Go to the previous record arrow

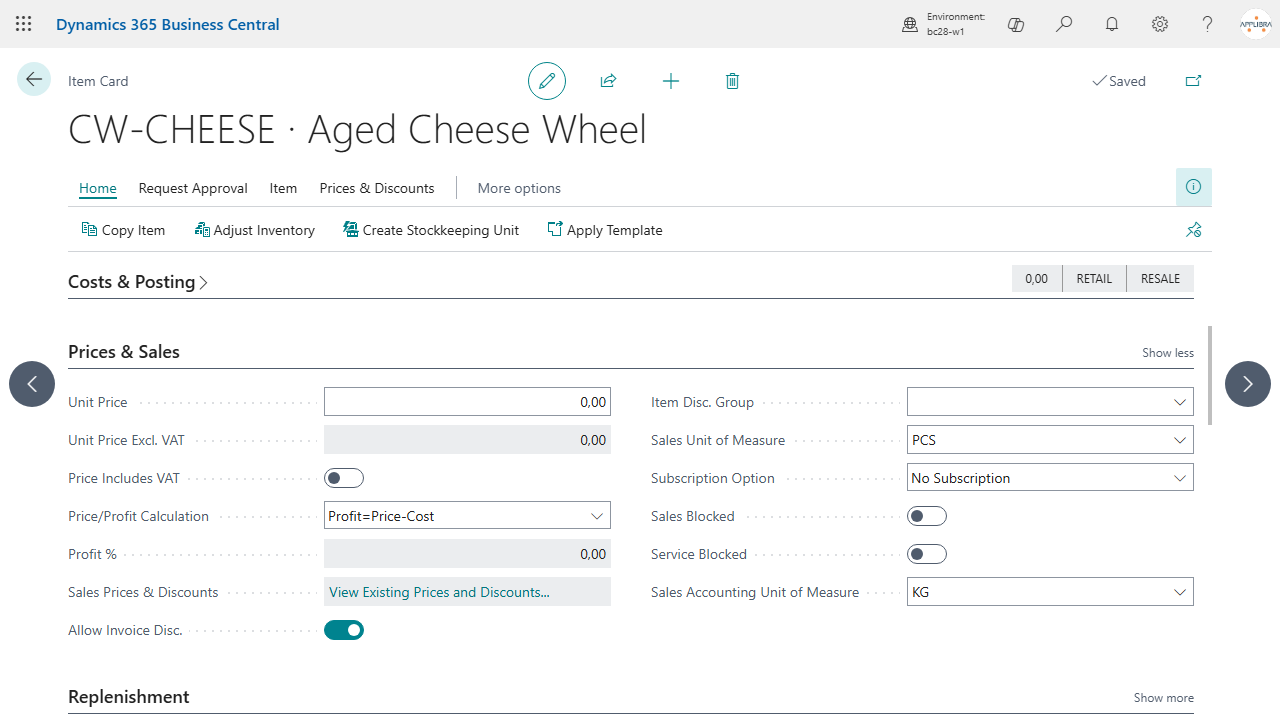(x=32, y=384)
